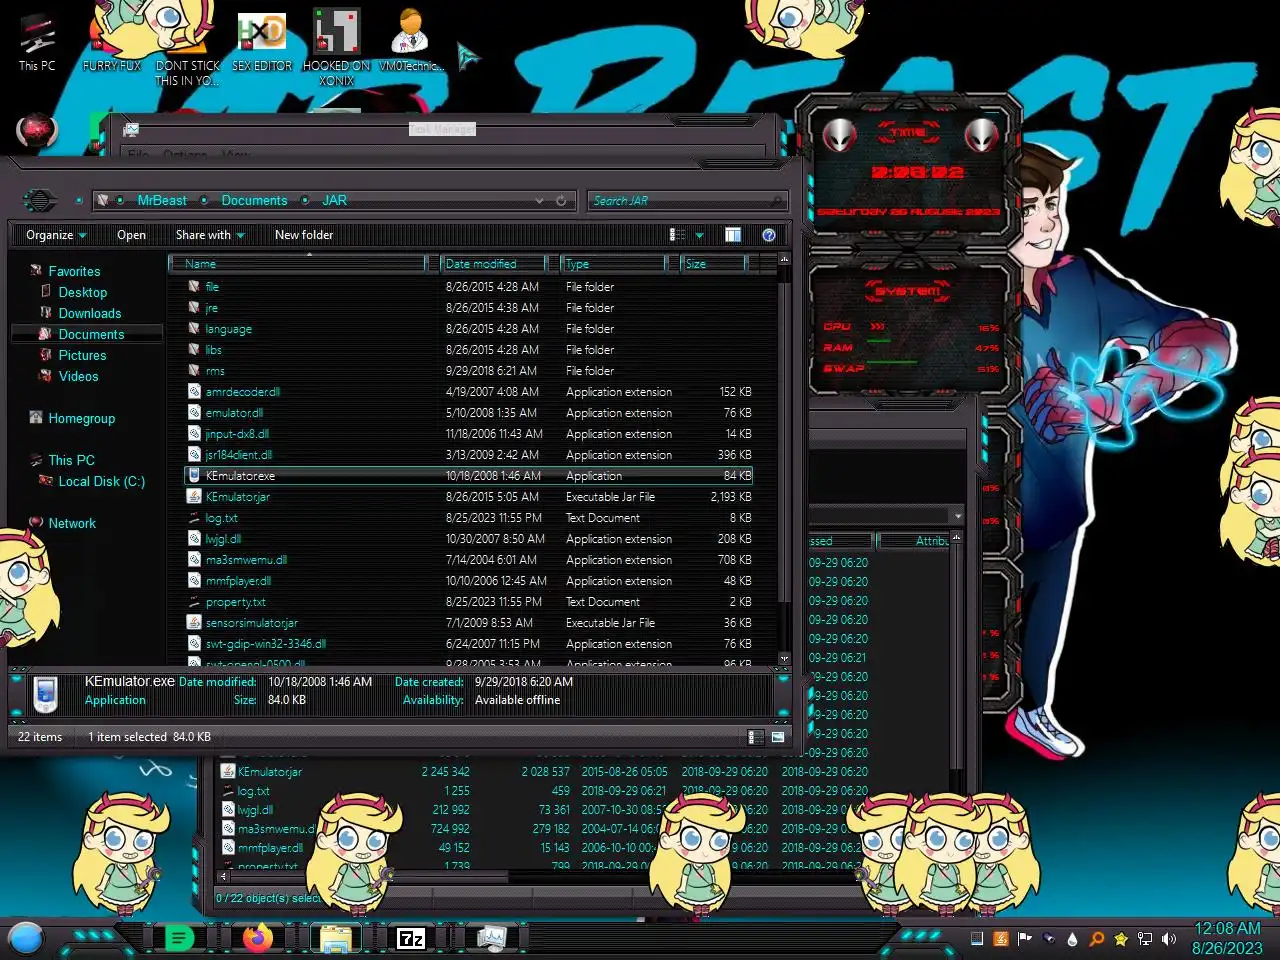The width and height of the screenshot is (1280, 960).
Task: Navigate to Documents in the breadcrumb
Action: click(x=254, y=201)
